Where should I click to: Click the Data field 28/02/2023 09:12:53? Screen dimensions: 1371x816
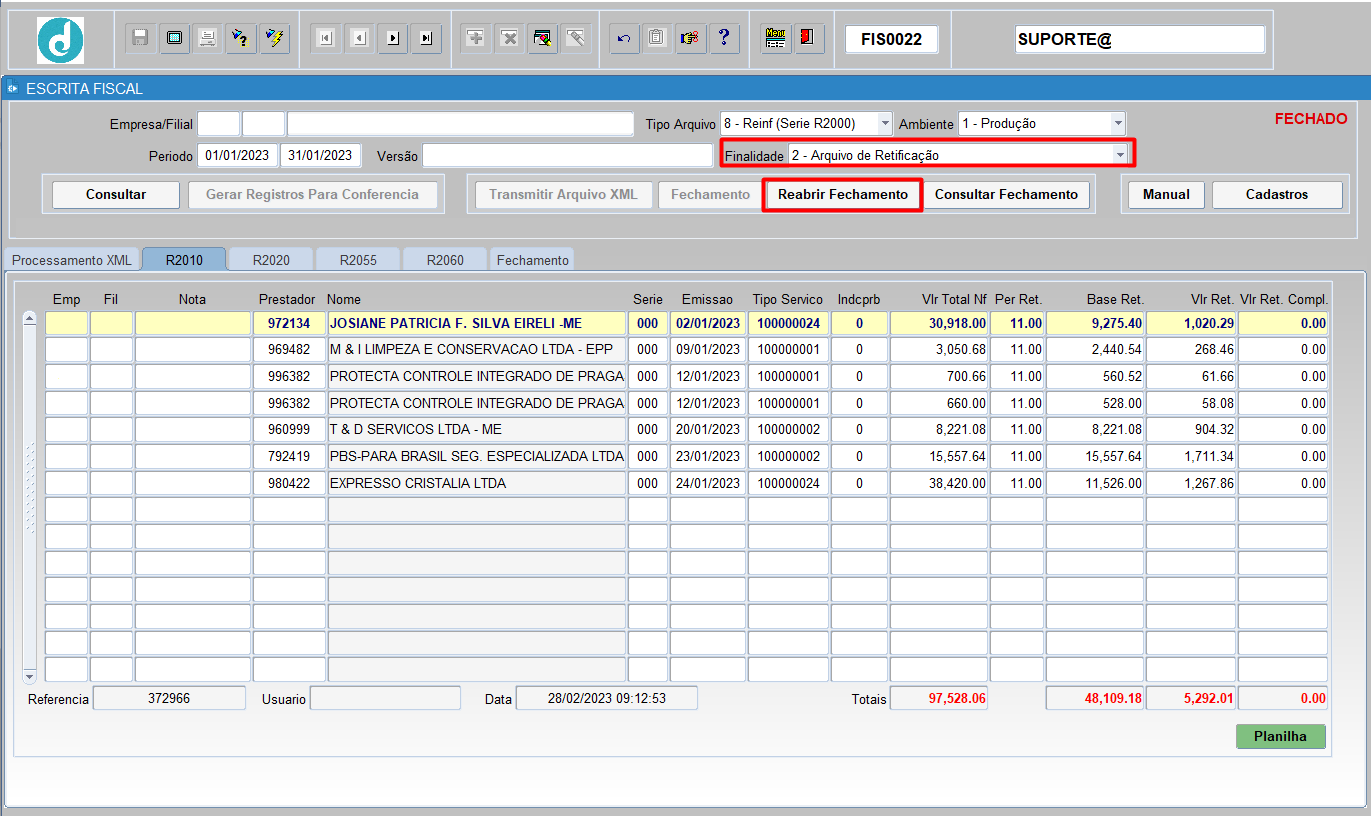[607, 698]
